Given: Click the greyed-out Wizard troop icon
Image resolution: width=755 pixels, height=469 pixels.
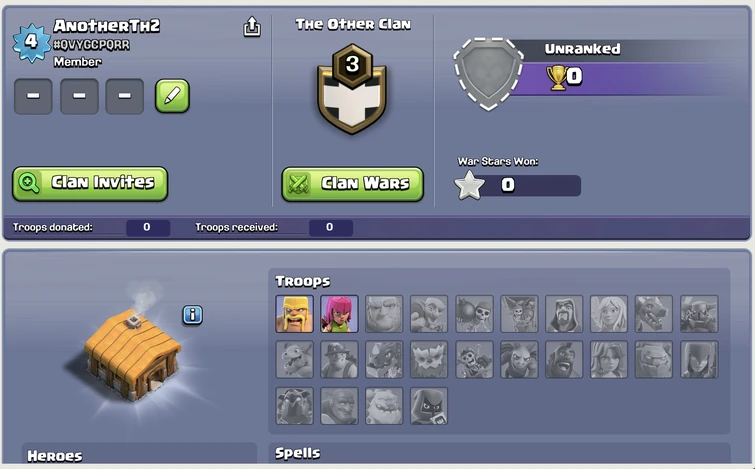Looking at the screenshot, I should pos(564,314).
